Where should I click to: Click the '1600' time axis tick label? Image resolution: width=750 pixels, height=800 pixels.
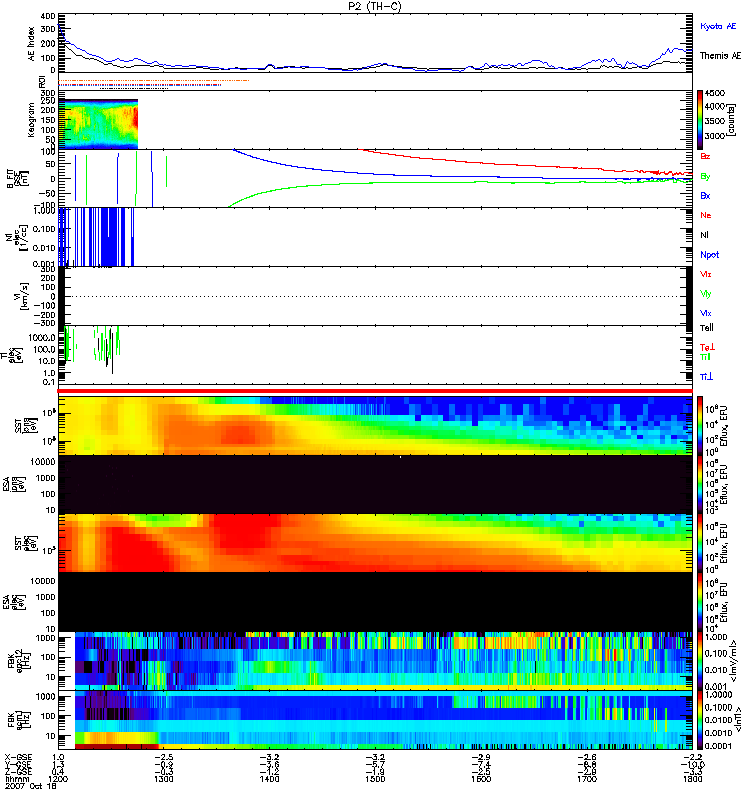pos(481,779)
